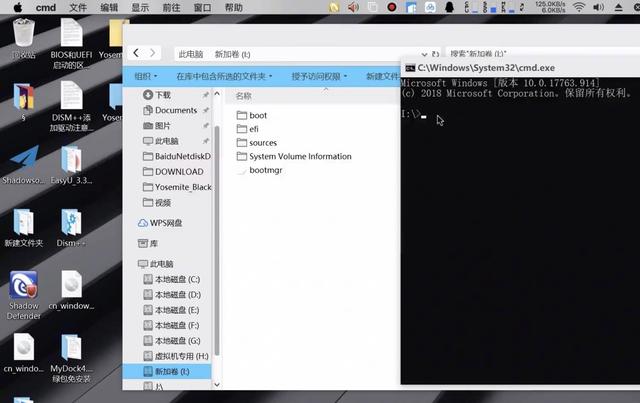Open the DISM++ document icon on desktop

(71, 106)
